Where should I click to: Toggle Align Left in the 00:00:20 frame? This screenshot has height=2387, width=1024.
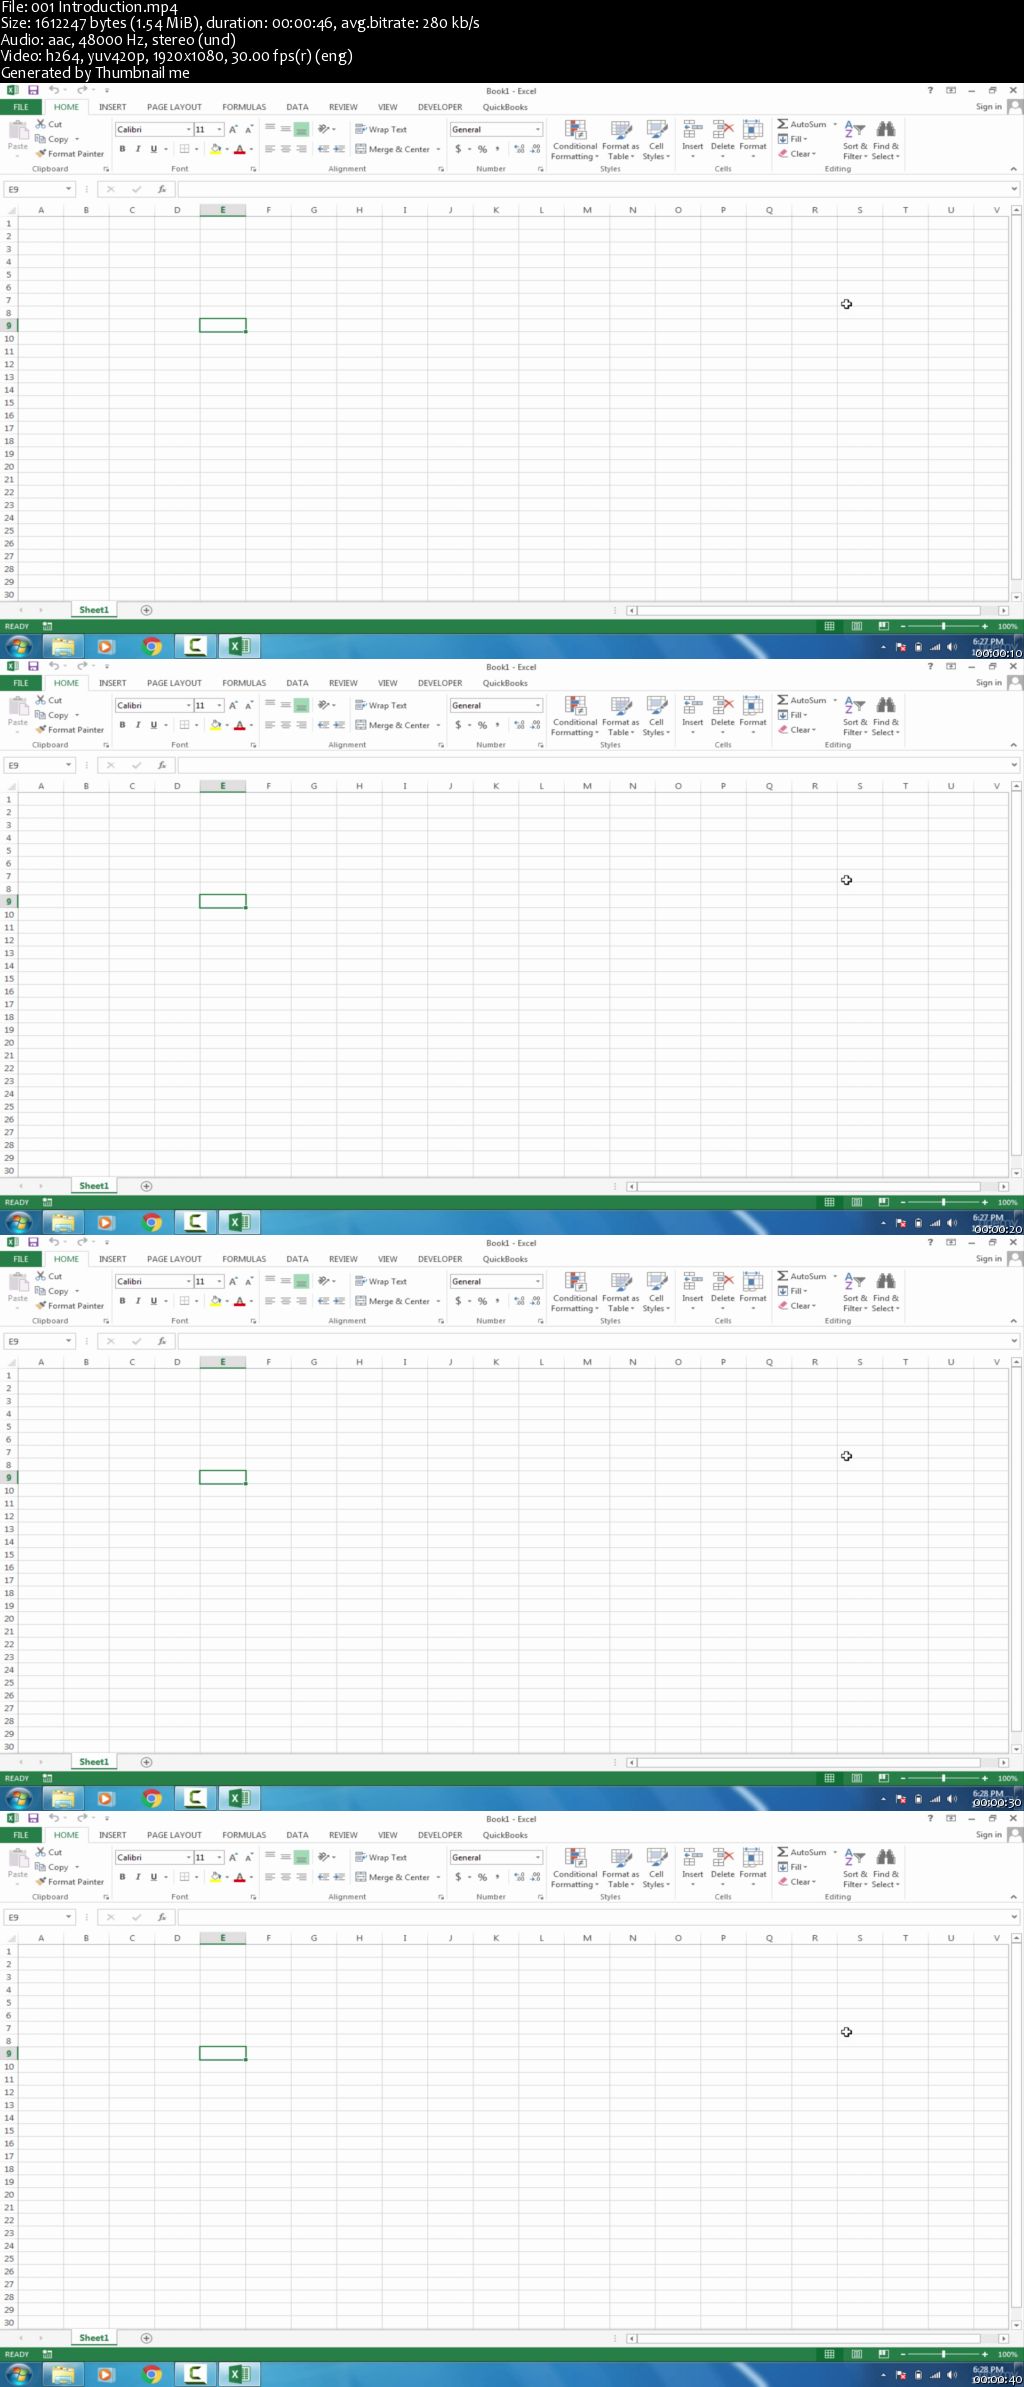point(270,725)
